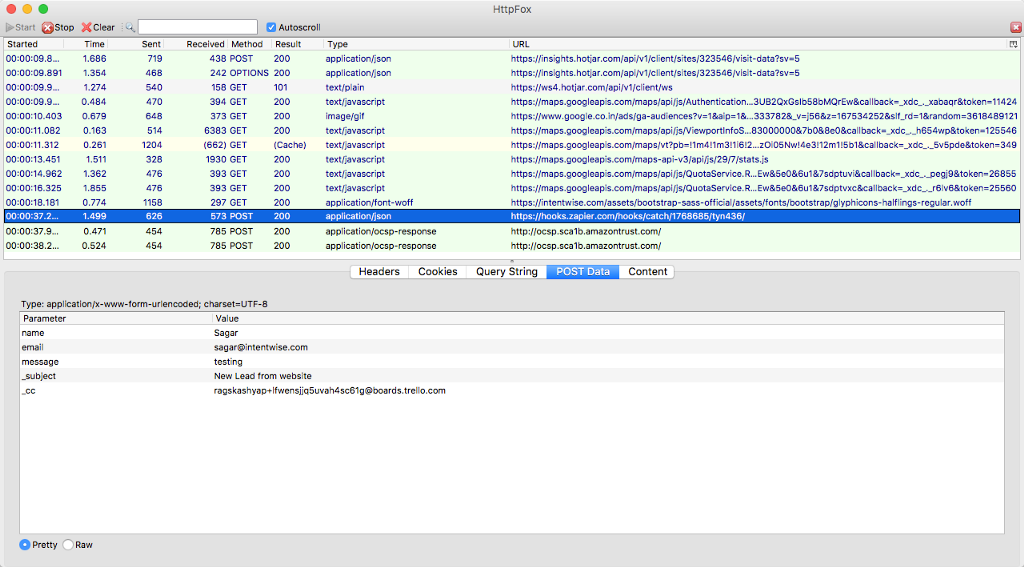The width and height of the screenshot is (1024, 567).
Task: Click the disabled Start button
Action: click(x=20, y=27)
